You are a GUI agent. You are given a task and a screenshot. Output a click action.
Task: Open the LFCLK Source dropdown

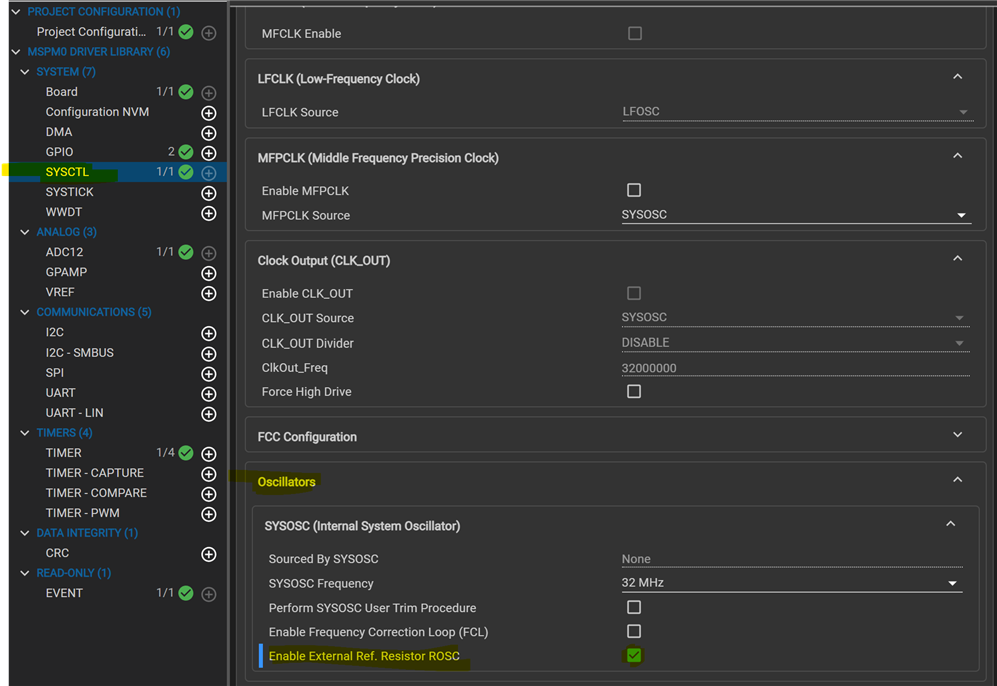click(x=797, y=112)
